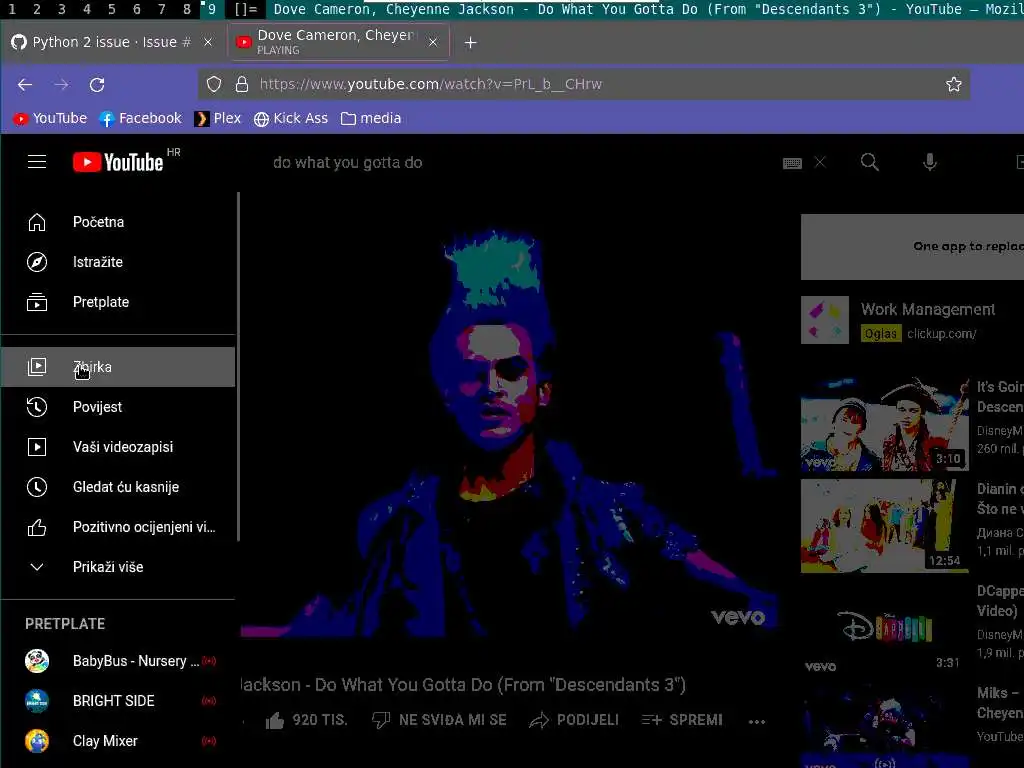Click the YouTube logo
This screenshot has height=768, width=1024.
118,162
